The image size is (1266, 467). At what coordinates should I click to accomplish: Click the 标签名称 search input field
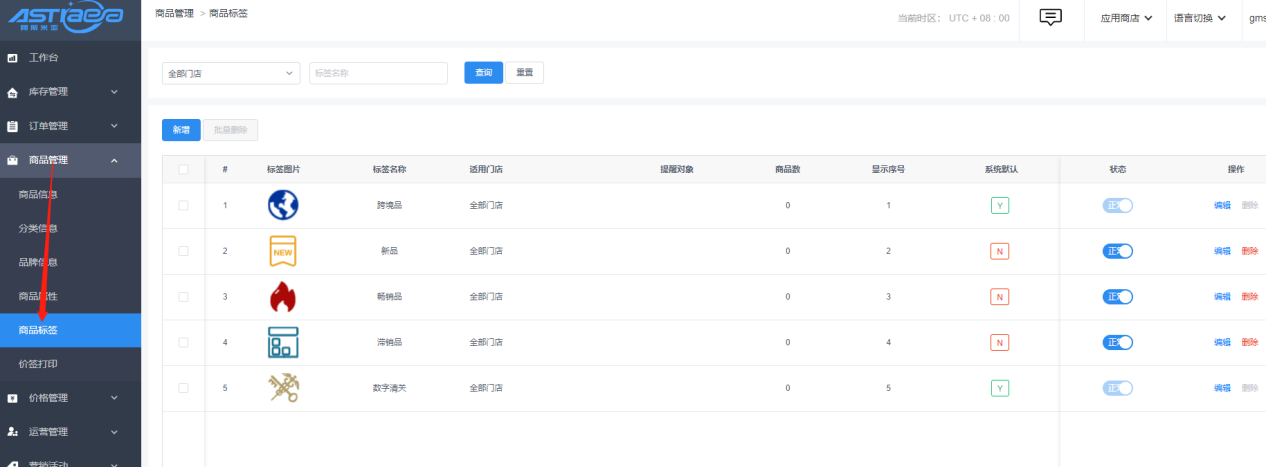(x=378, y=73)
